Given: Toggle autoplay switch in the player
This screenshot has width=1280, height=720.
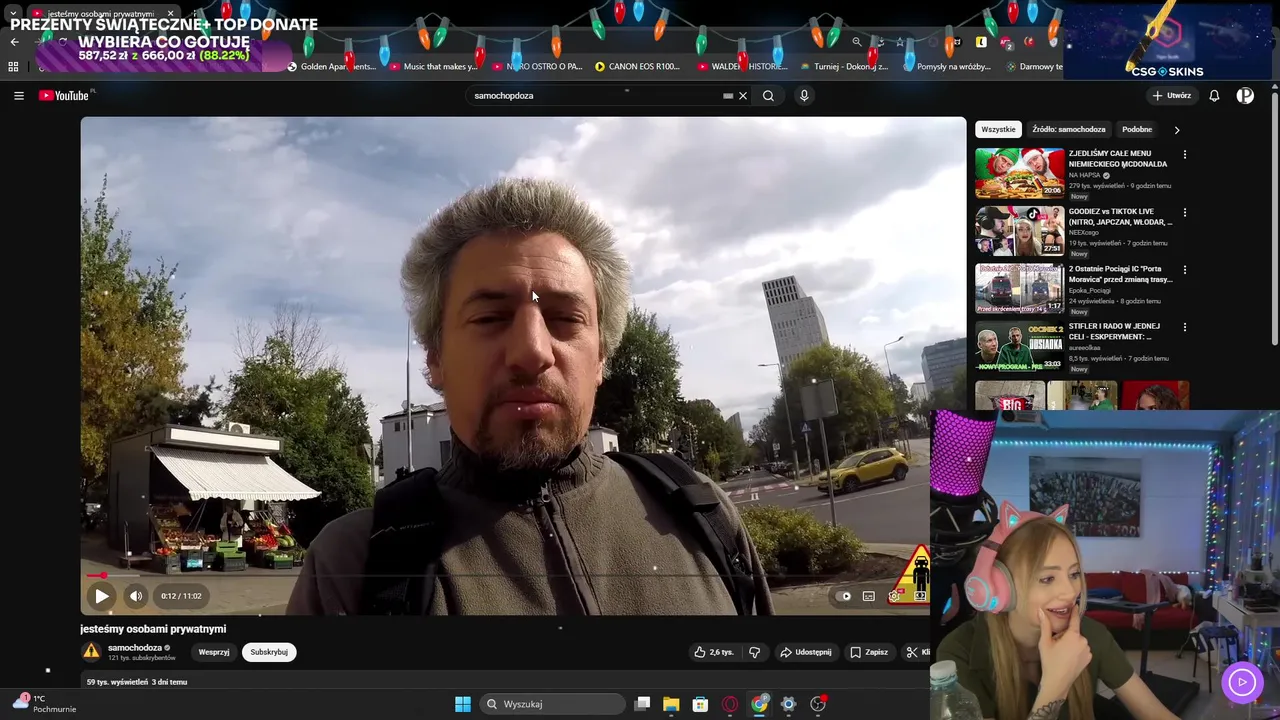Looking at the screenshot, I should [x=845, y=596].
